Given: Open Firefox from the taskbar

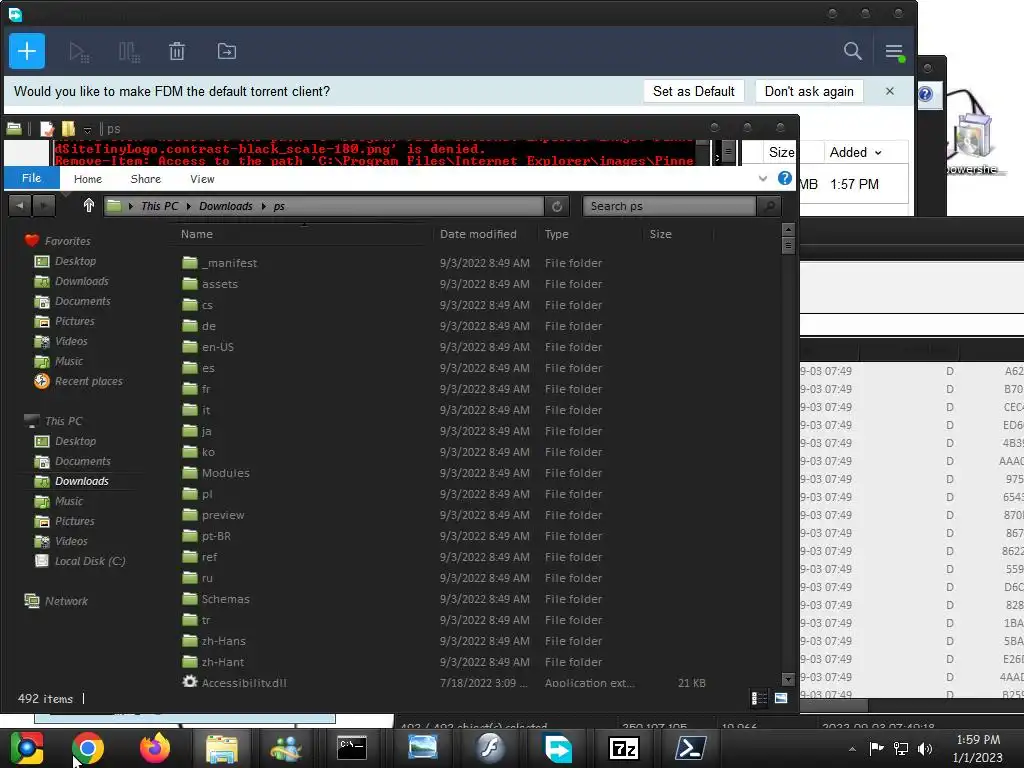Looking at the screenshot, I should pos(155,748).
